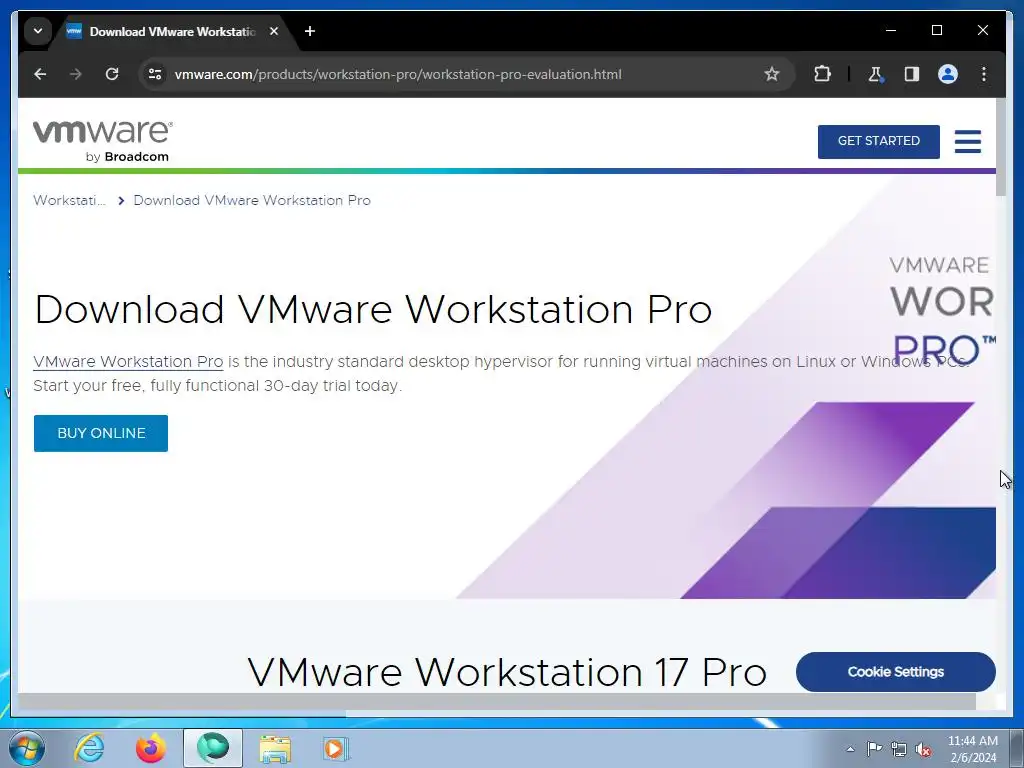Go back using browser back arrow
Viewport: 1024px width, 768px height.
40,74
